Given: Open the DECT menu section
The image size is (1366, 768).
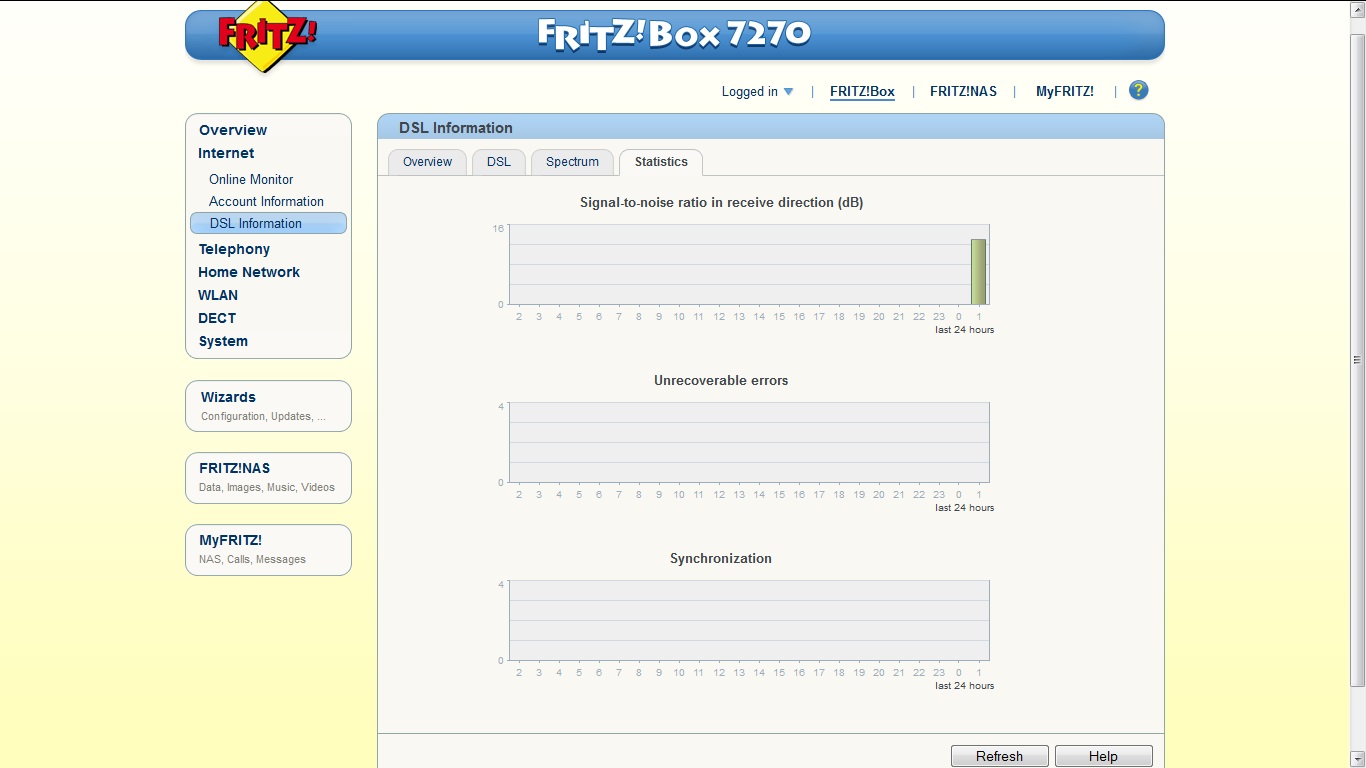Looking at the screenshot, I should pos(217,318).
